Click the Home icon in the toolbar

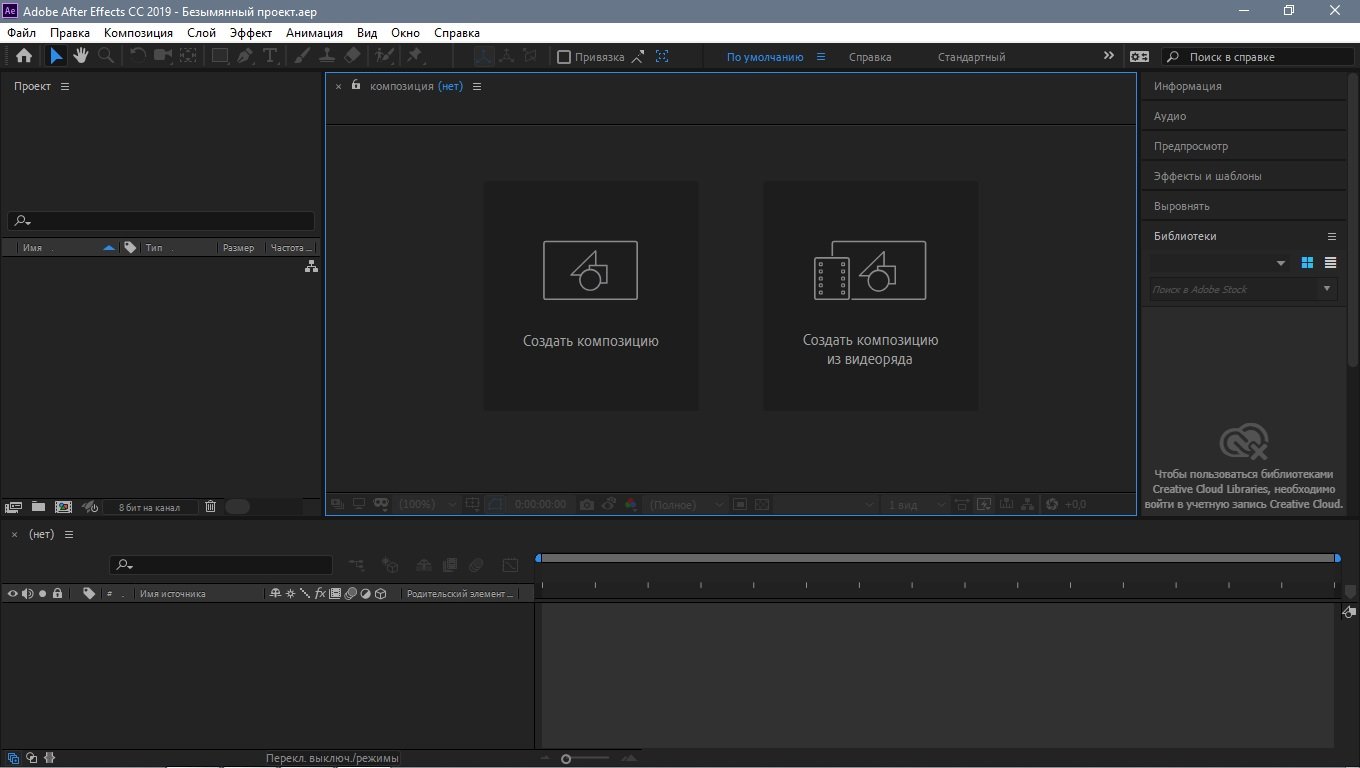tap(24, 56)
